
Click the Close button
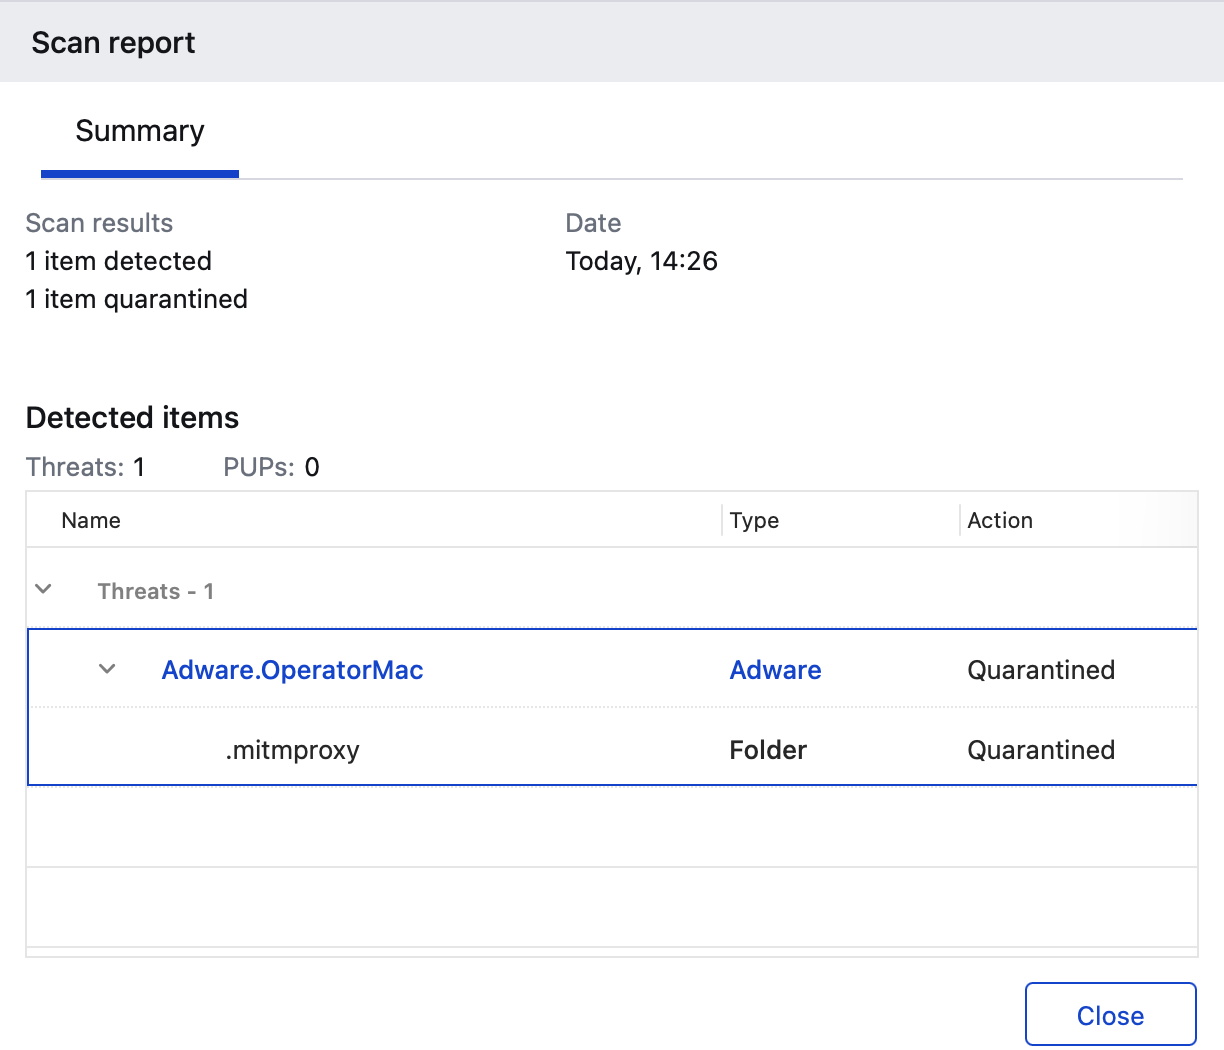1110,1015
